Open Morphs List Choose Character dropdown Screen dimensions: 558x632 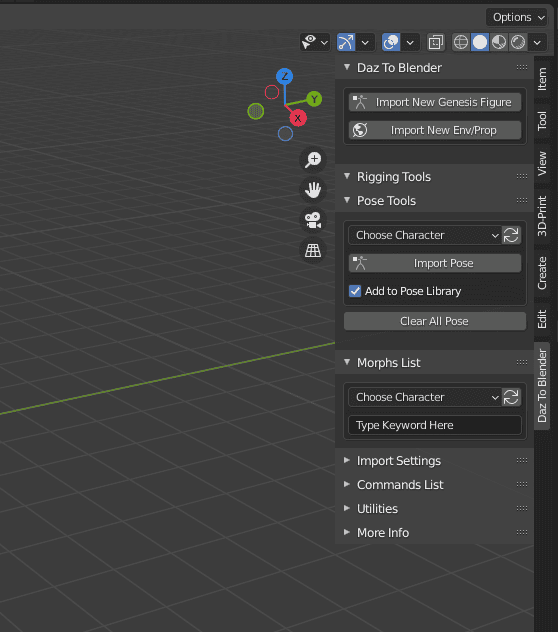pyautogui.click(x=425, y=397)
